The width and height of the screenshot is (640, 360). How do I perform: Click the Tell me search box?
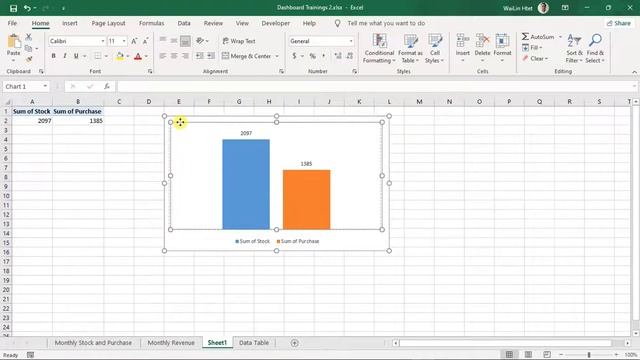coord(386,23)
